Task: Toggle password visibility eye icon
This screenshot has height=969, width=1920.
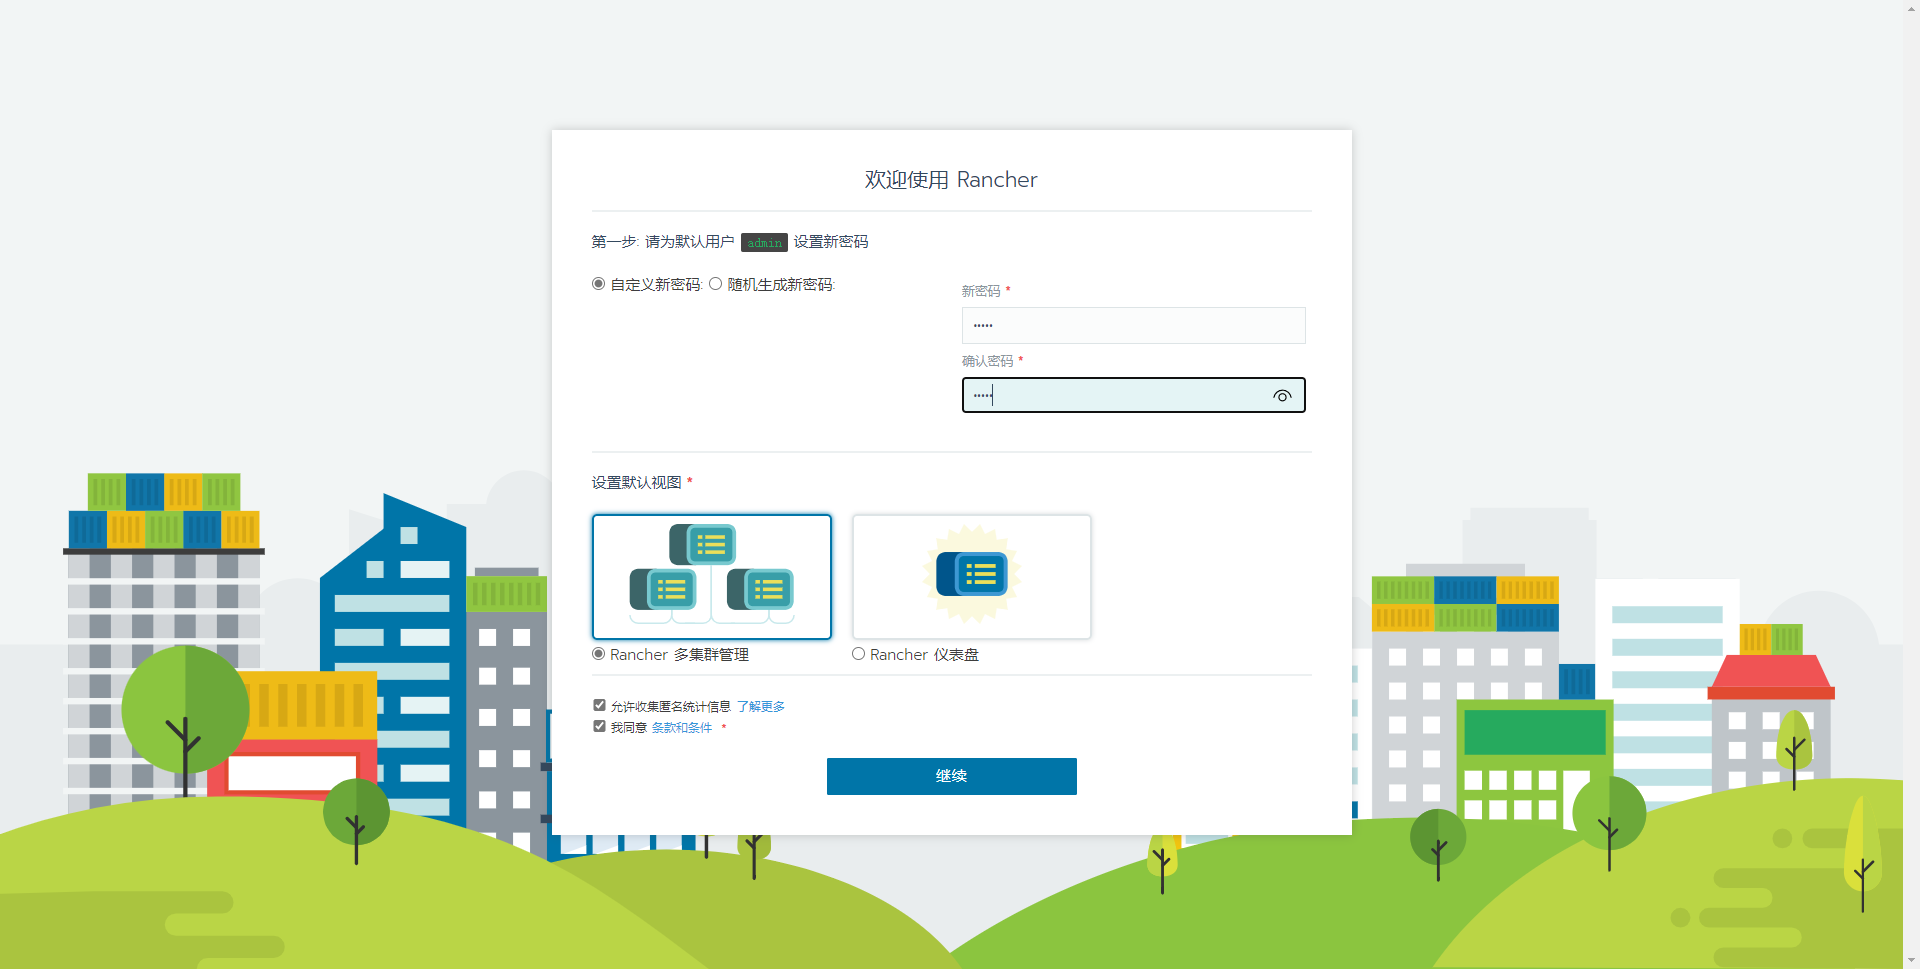Action: click(x=1282, y=396)
